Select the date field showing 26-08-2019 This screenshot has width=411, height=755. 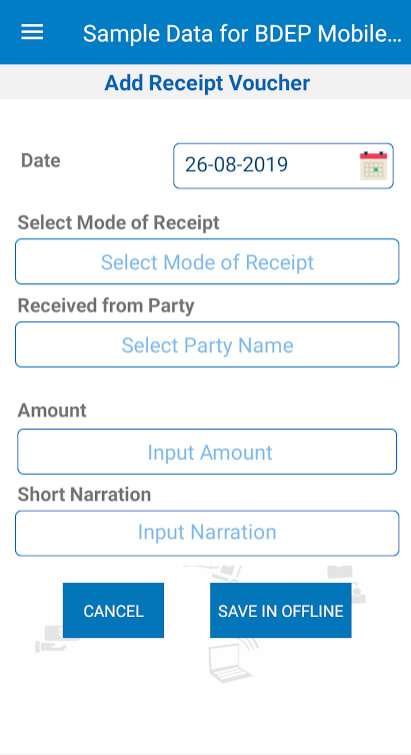283,166
